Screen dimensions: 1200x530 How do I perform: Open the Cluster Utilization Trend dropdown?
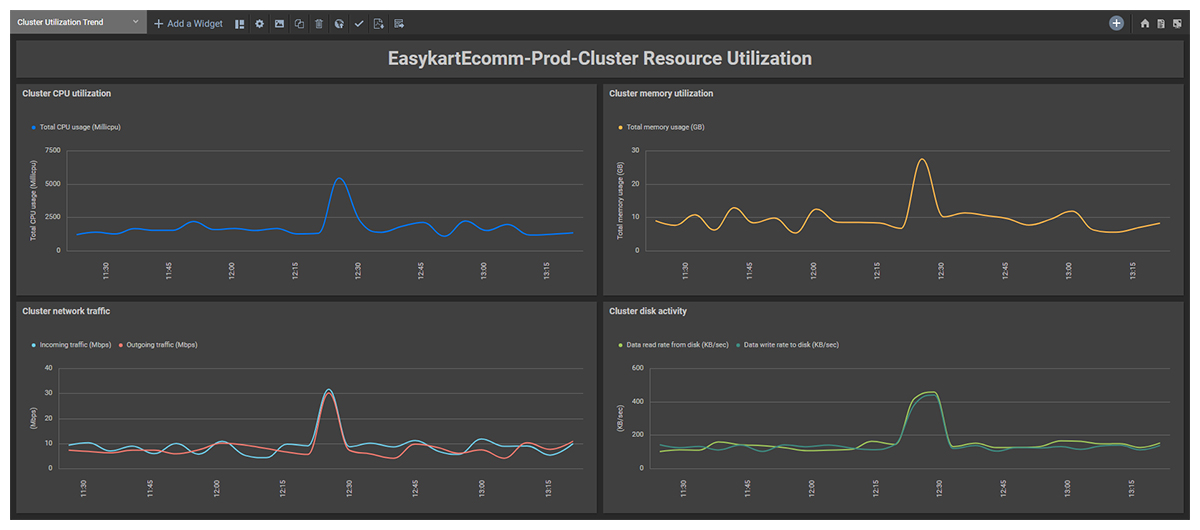click(78, 22)
